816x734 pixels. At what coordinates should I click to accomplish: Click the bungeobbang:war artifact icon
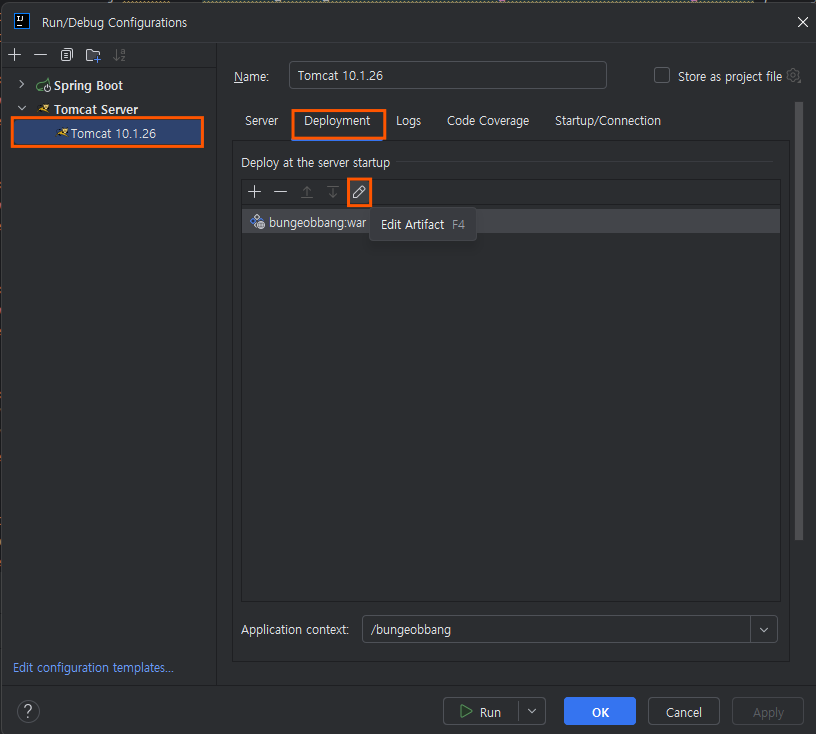pyautogui.click(x=258, y=221)
